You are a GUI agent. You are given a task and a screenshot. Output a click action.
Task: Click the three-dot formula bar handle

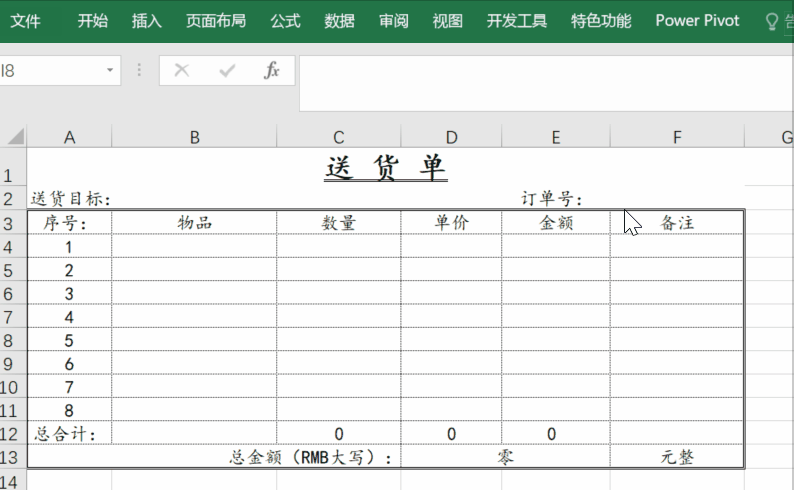(139, 70)
